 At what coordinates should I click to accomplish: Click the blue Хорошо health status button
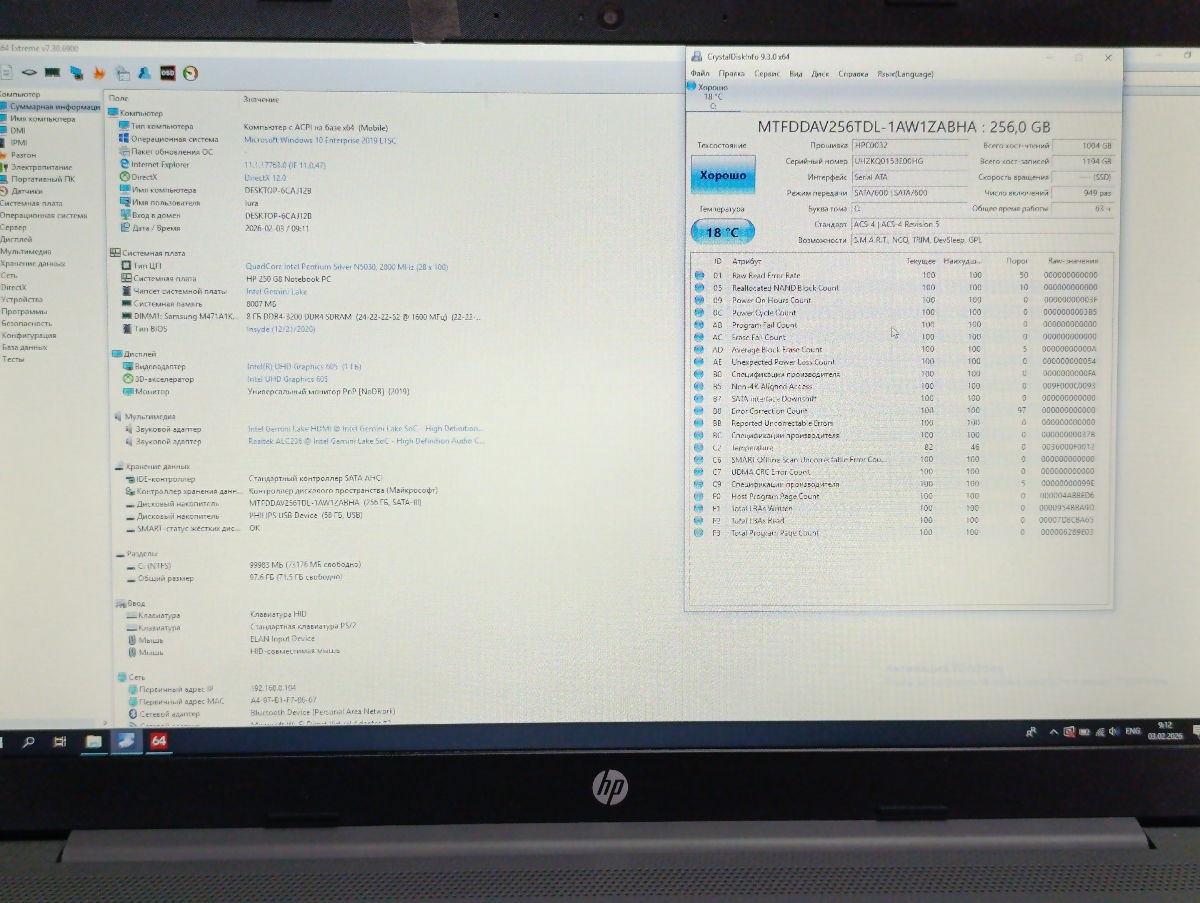723,175
